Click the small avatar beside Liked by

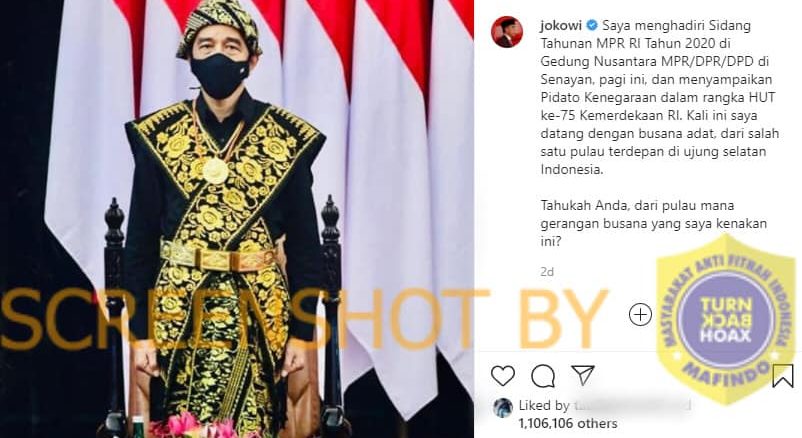tap(503, 408)
